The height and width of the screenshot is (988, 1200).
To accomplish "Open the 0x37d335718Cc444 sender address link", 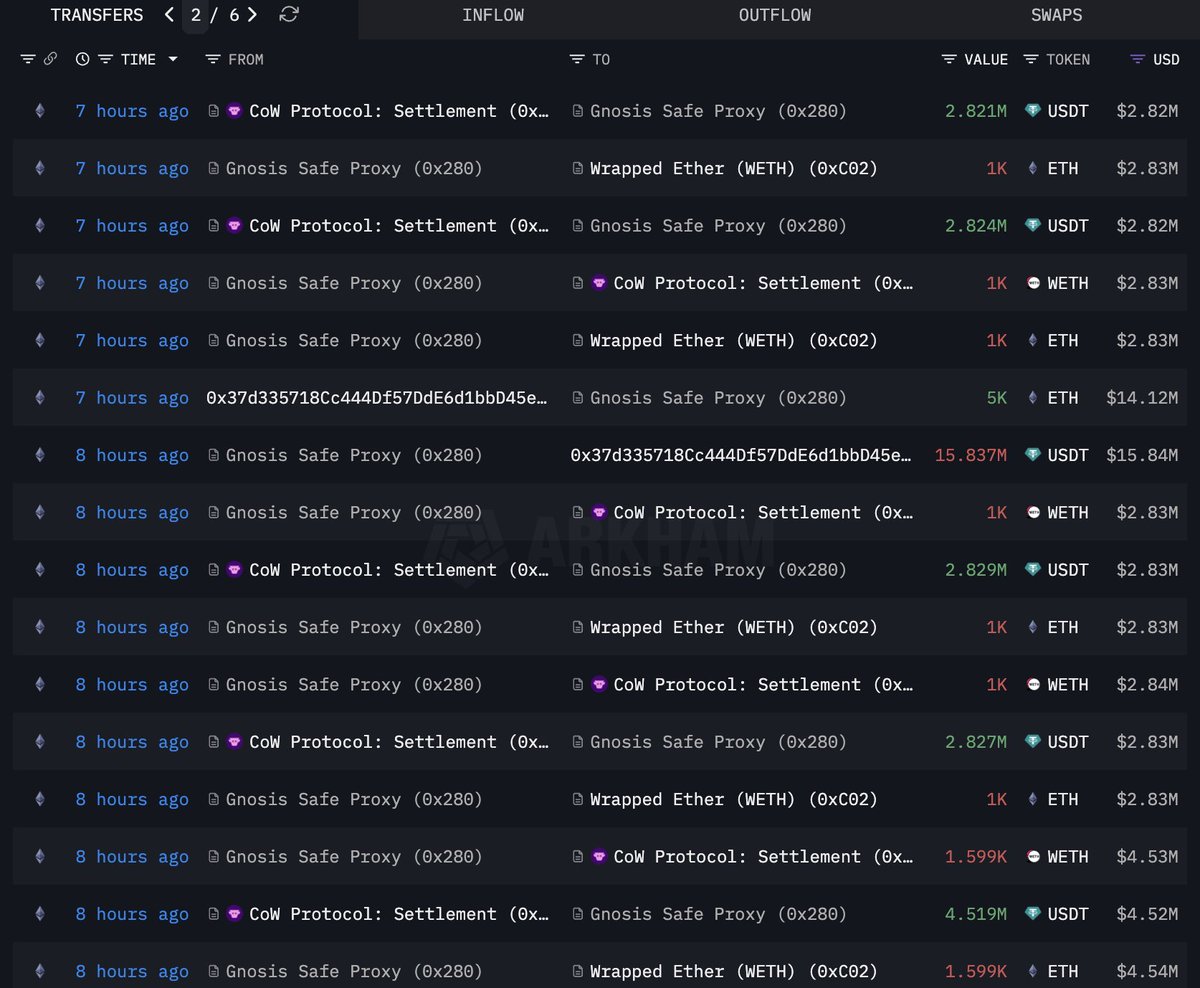I will tap(376, 398).
